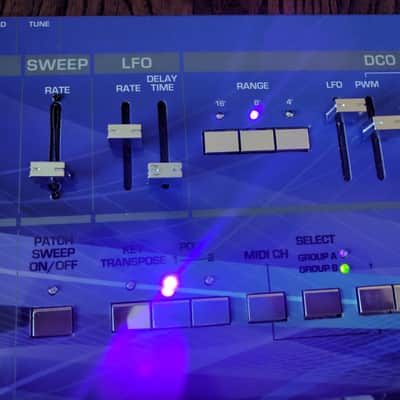Click the SWEEP section header

click(57, 64)
